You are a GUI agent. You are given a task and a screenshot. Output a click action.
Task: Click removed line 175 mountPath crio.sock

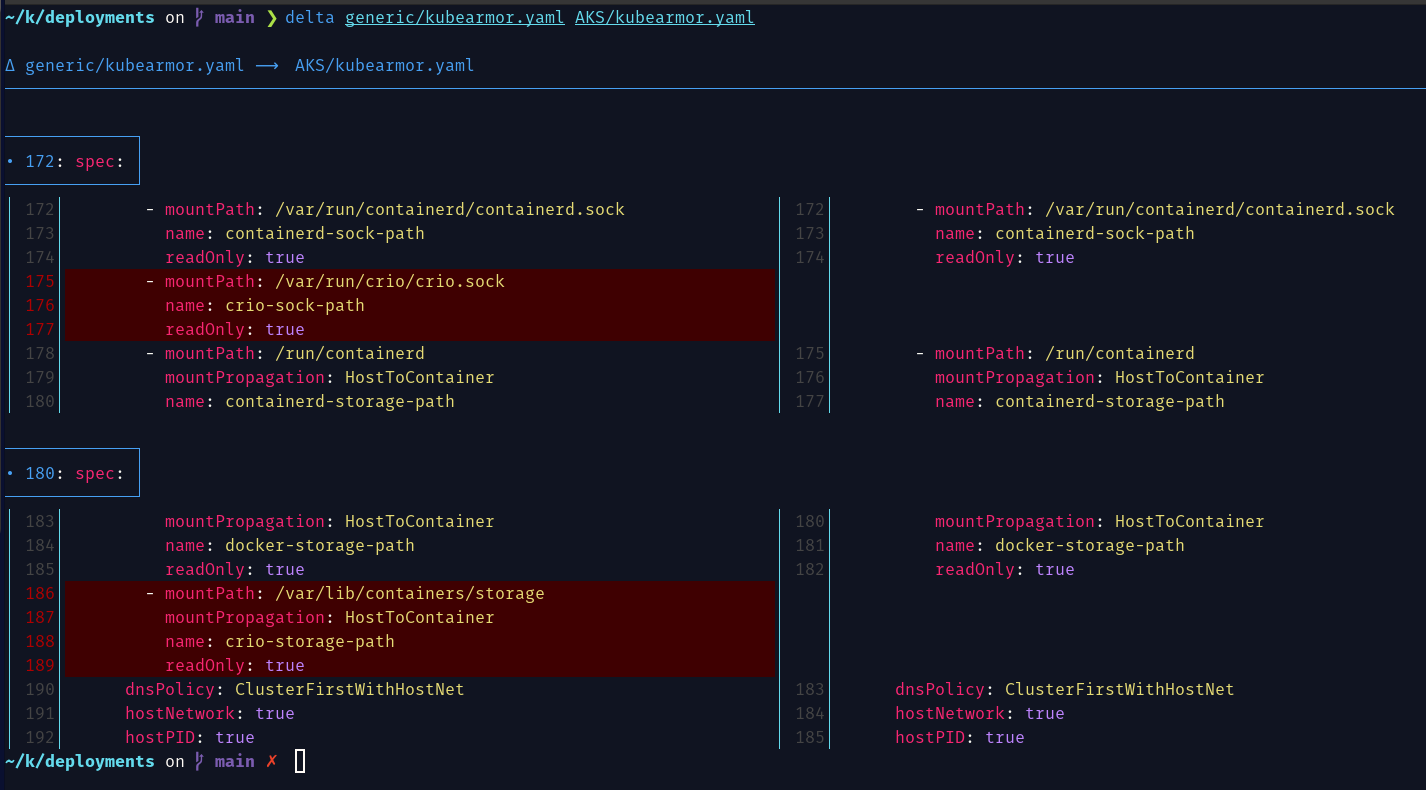(x=325, y=282)
